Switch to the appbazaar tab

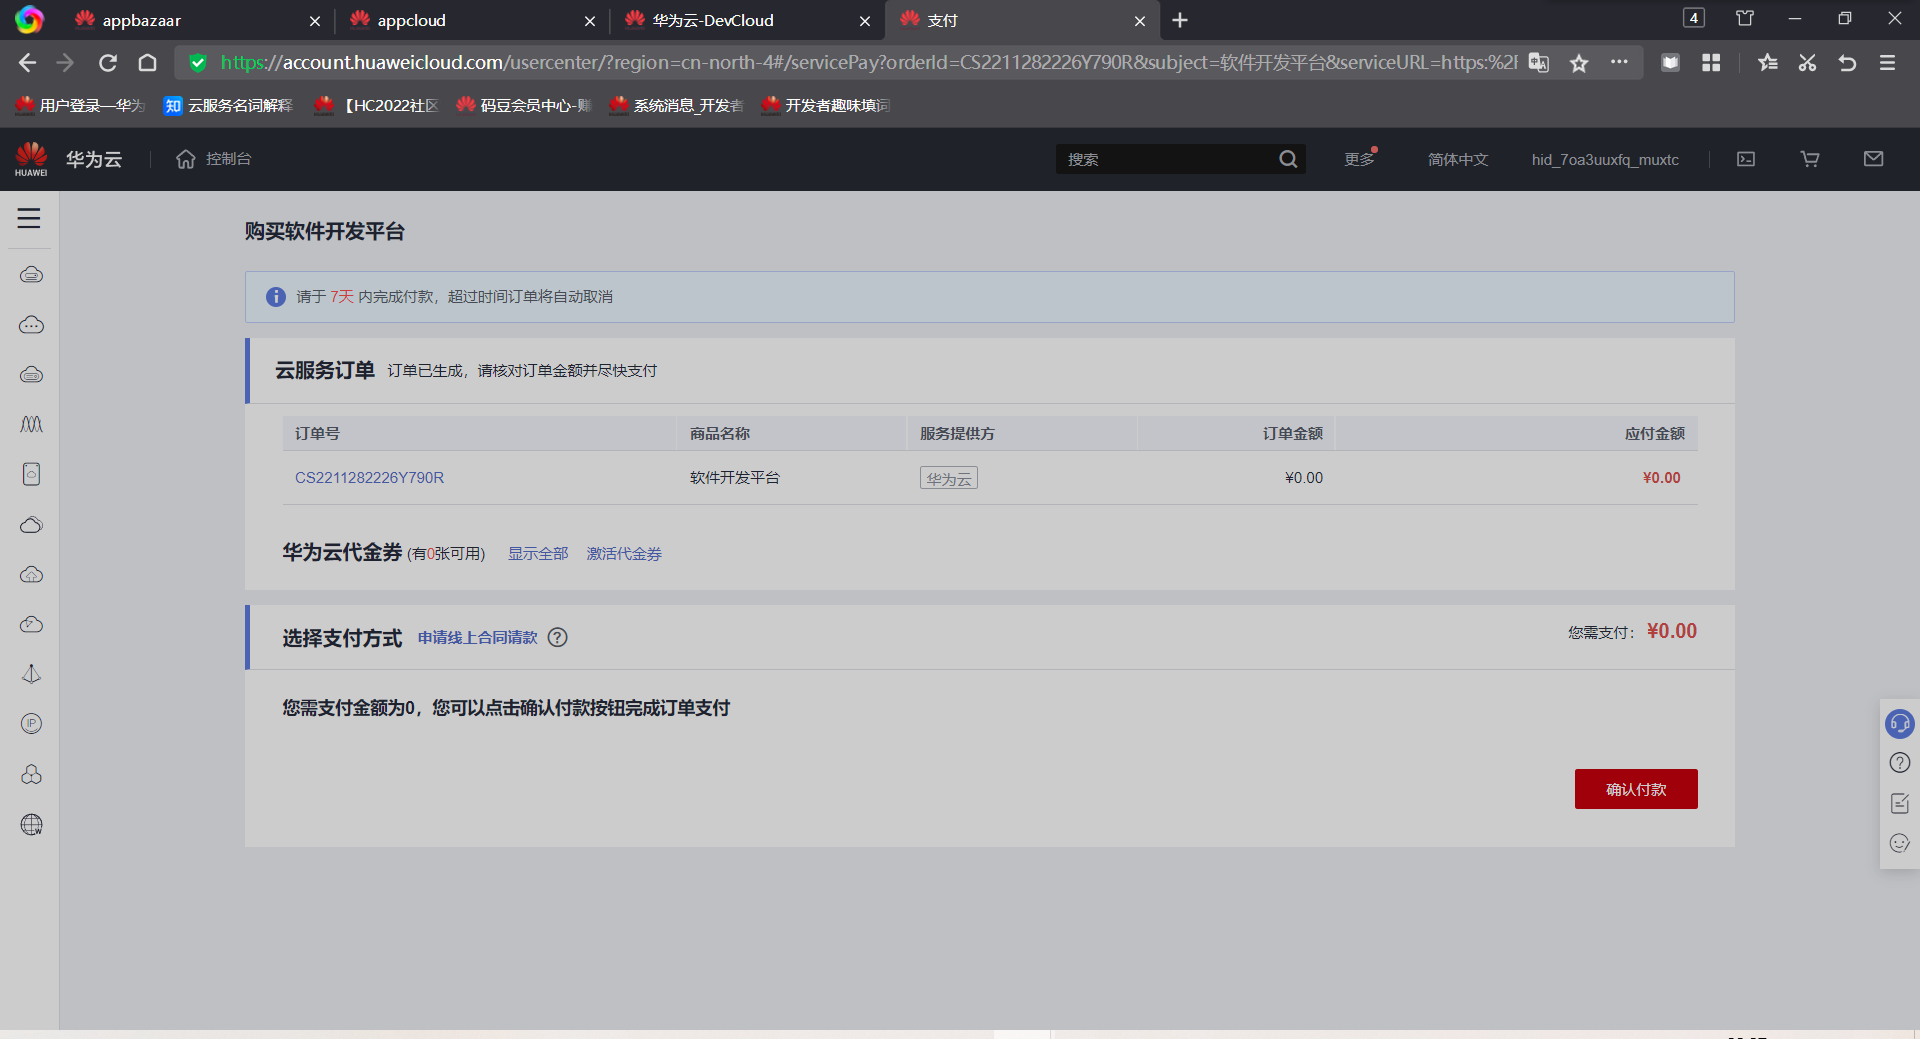[194, 20]
